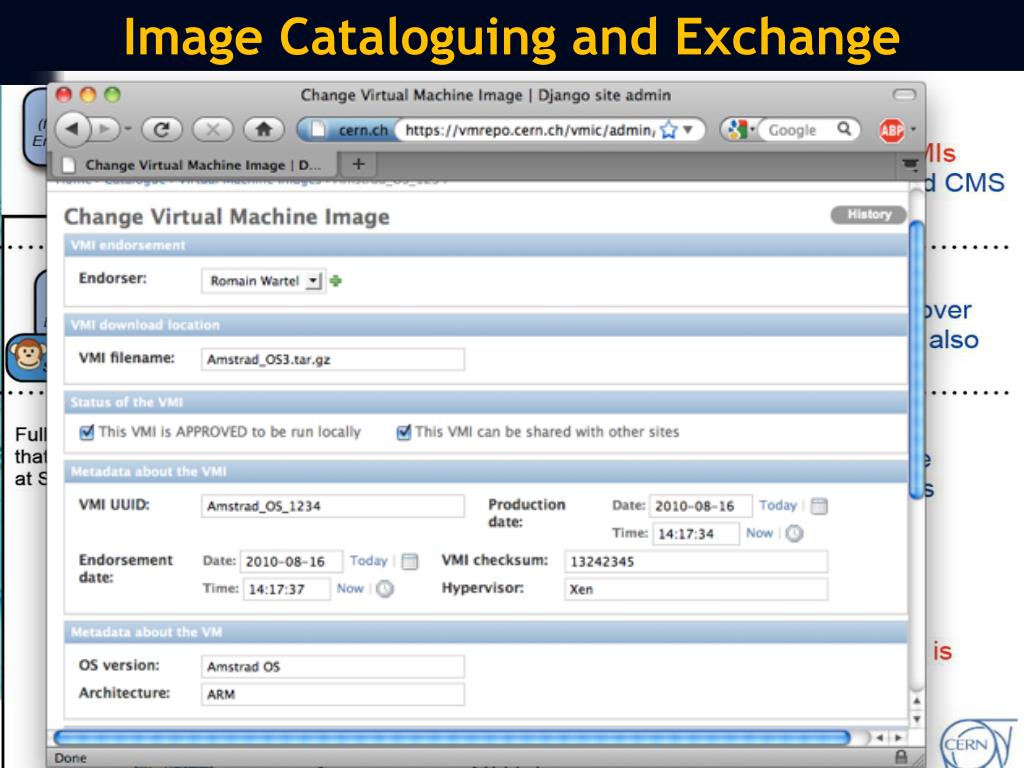Open a new tab with the plus button
Image resolution: width=1024 pixels, height=768 pixels.
click(x=358, y=164)
